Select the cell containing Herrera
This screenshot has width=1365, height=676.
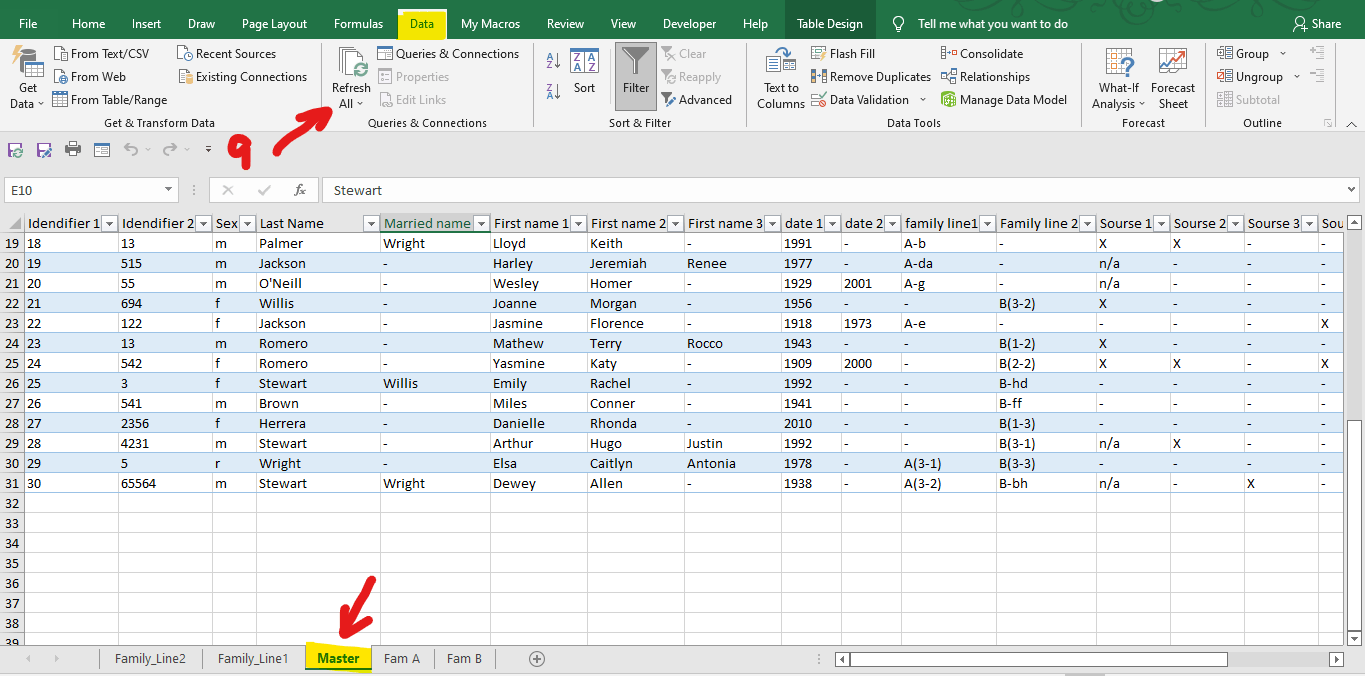pos(319,423)
